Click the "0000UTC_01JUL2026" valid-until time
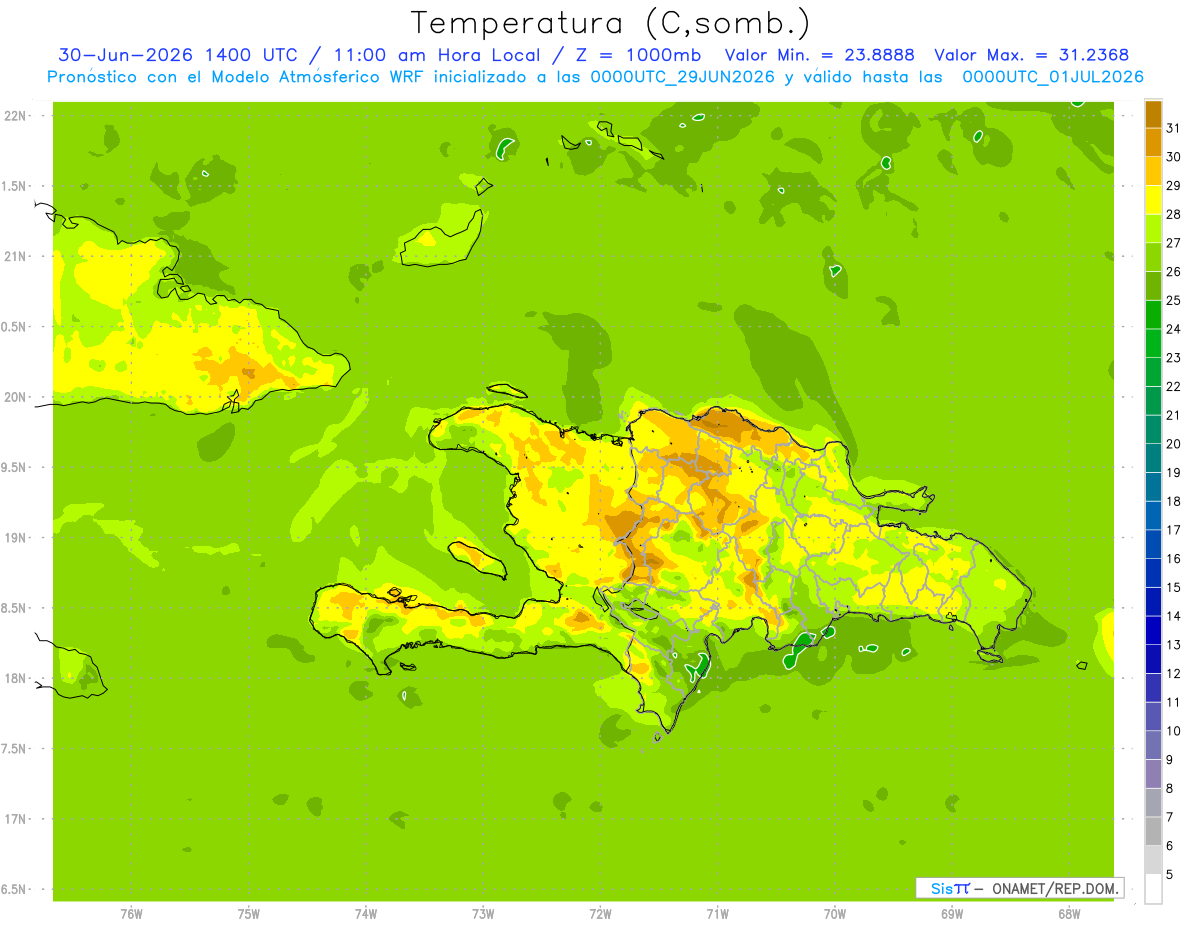 [1053, 77]
